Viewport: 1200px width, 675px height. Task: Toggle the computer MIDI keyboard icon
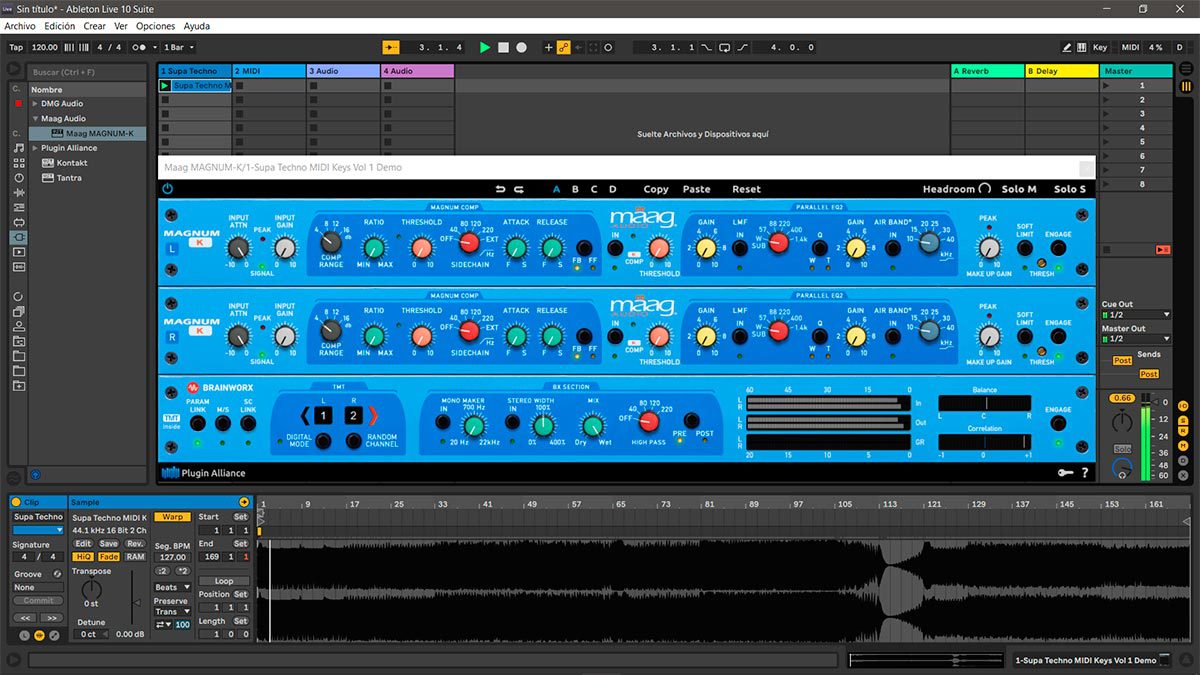(1082, 47)
